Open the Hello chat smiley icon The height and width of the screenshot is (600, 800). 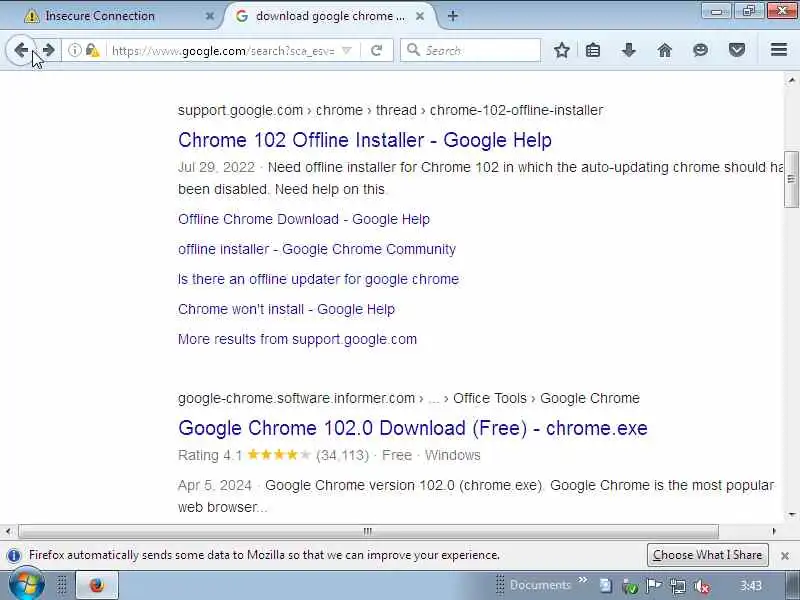coord(701,50)
